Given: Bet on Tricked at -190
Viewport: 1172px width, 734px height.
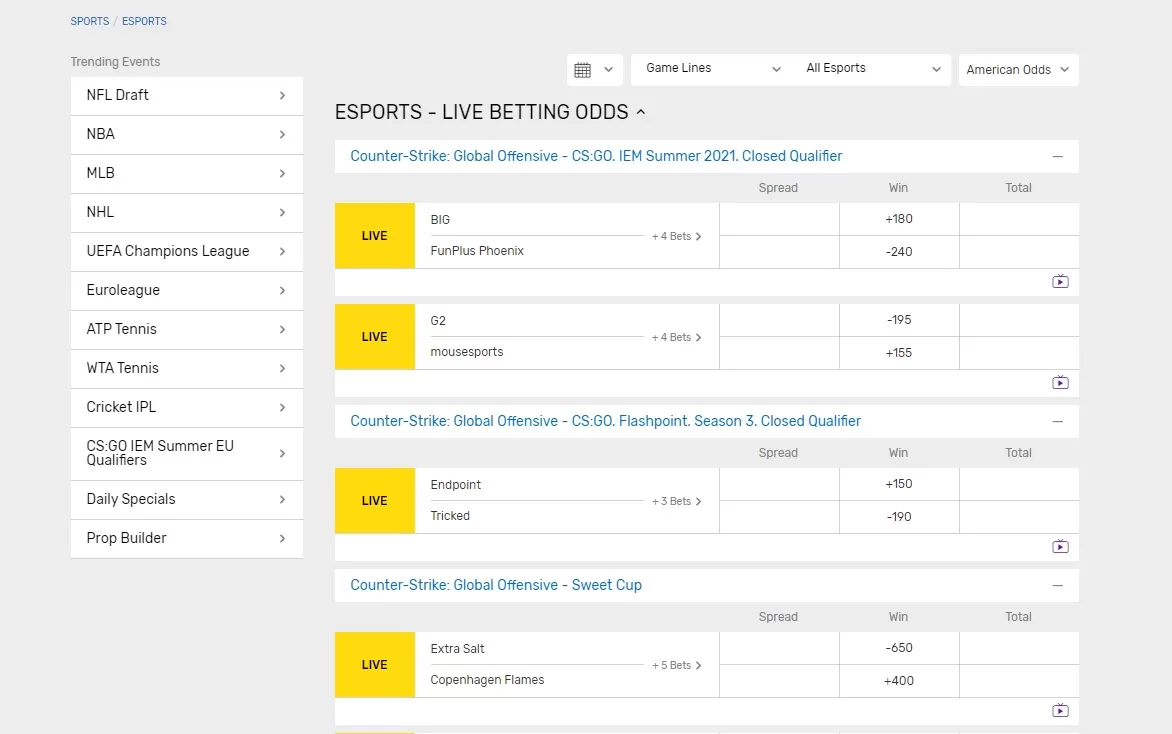Looking at the screenshot, I should (899, 516).
